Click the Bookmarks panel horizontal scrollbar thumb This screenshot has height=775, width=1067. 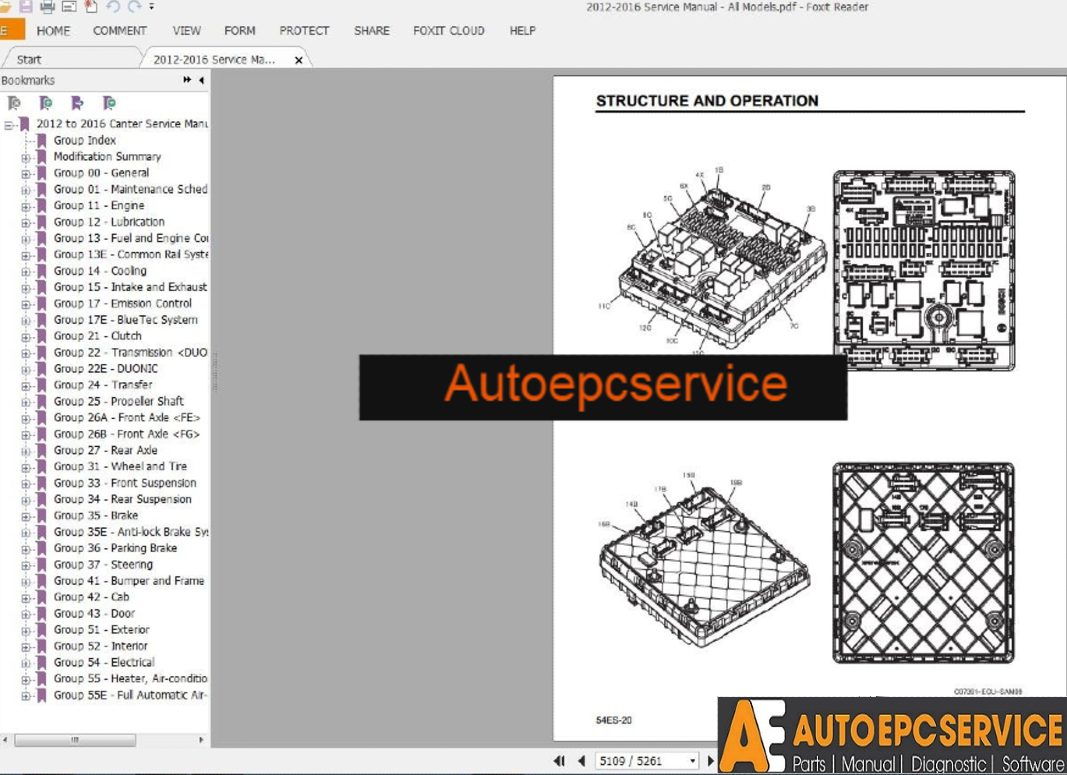click(x=75, y=740)
